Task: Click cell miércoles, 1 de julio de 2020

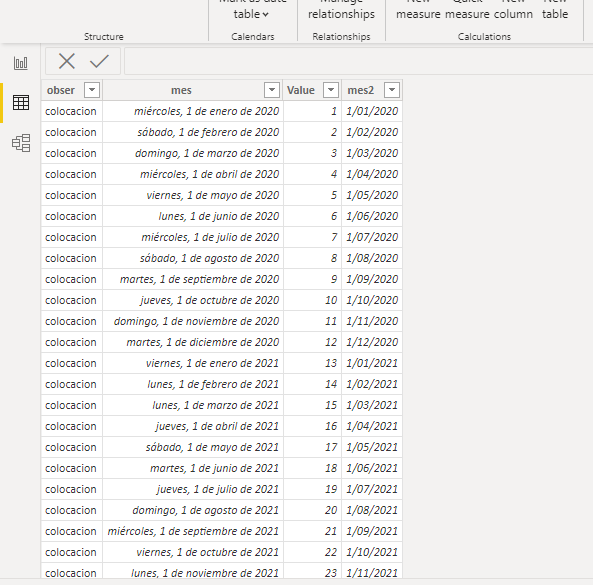Action: point(193,237)
